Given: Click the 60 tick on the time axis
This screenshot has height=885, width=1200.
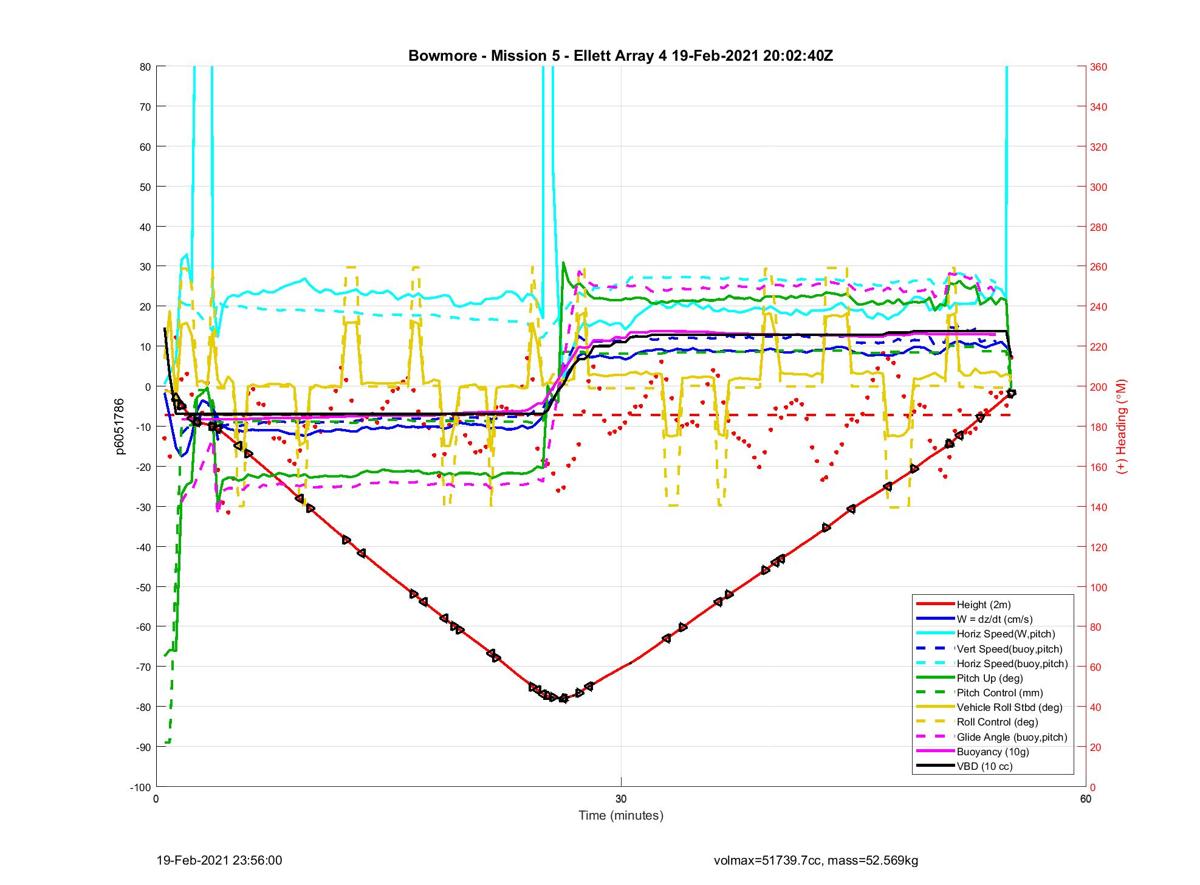Looking at the screenshot, I should click(1085, 799).
